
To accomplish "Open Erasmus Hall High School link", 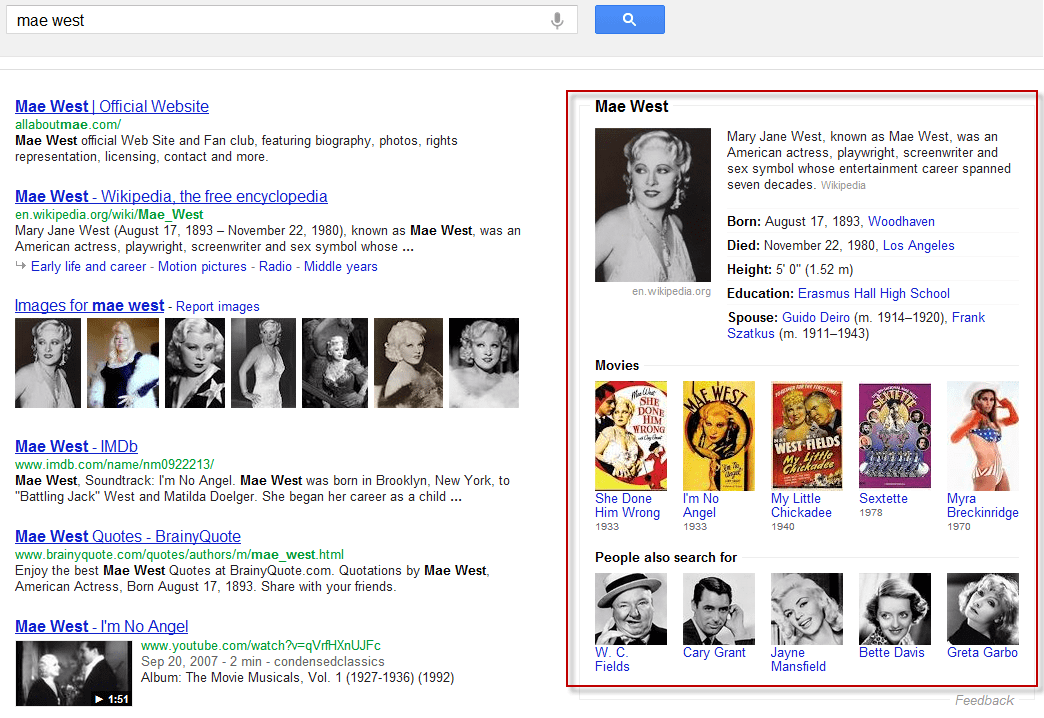I will tap(874, 293).
